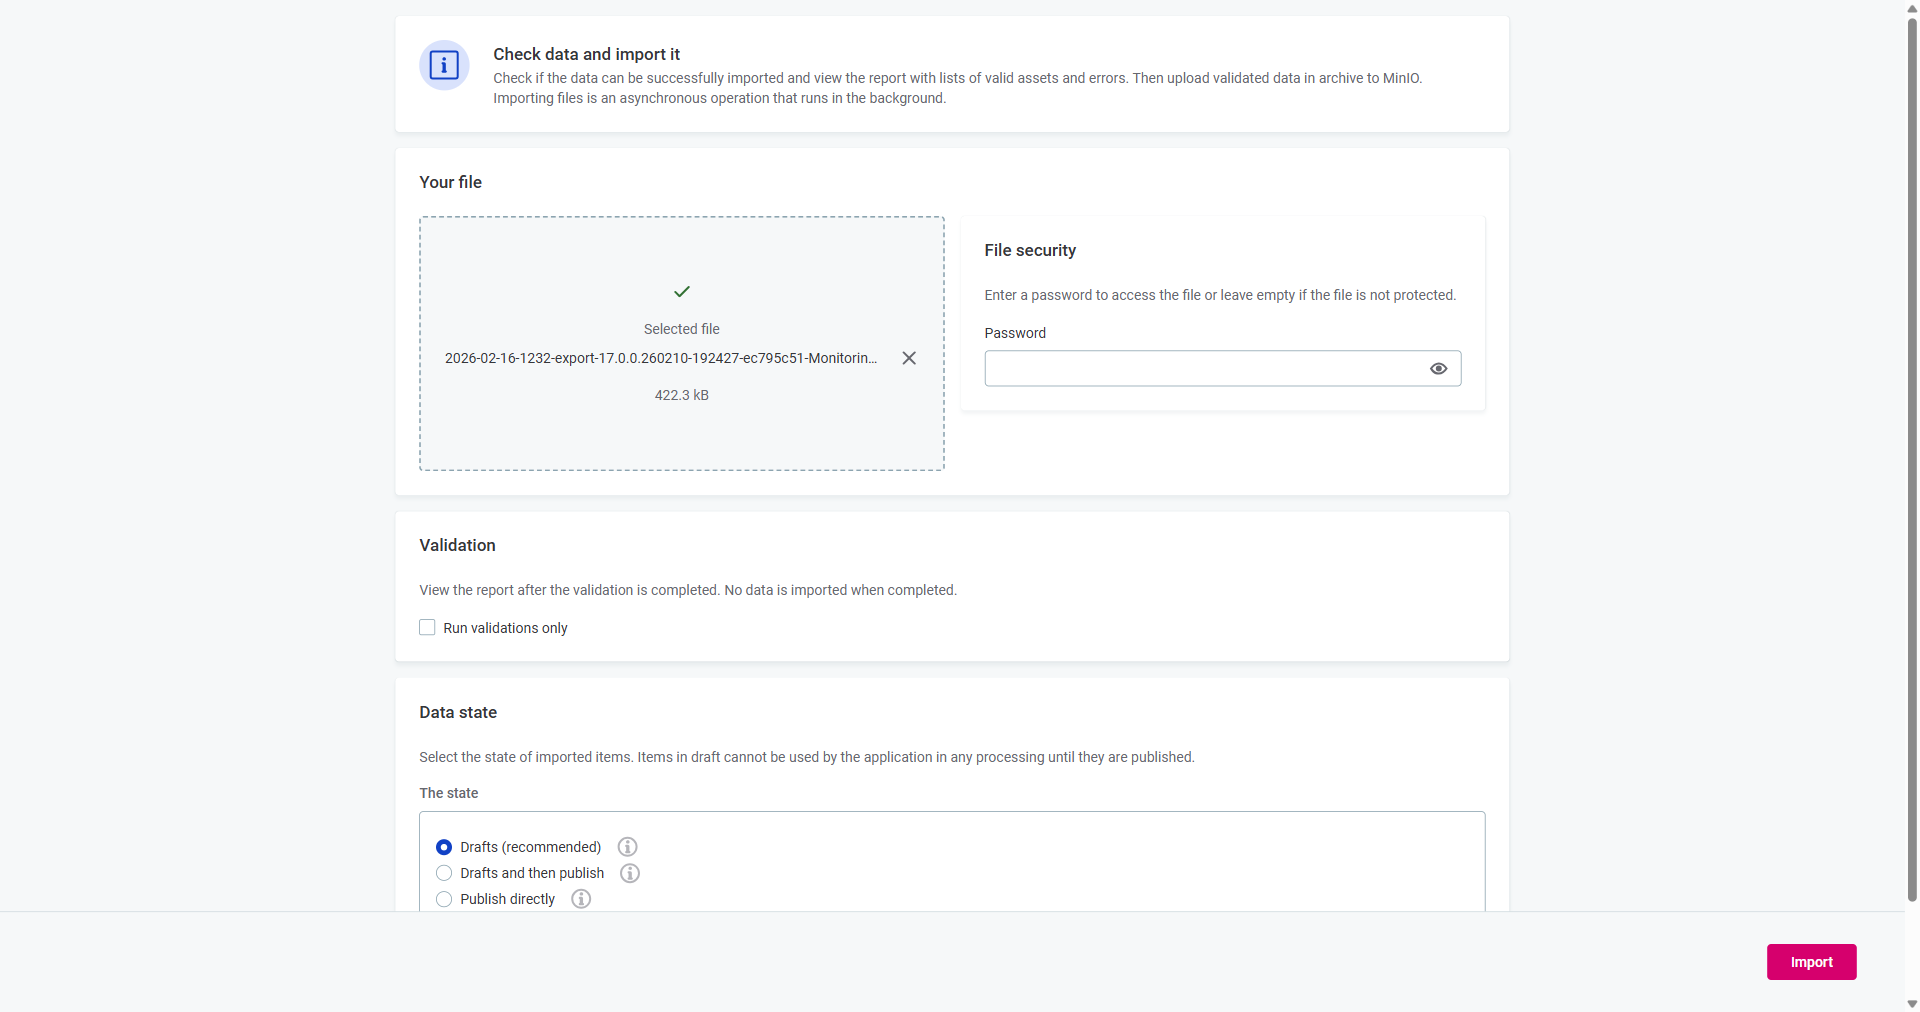This screenshot has width=1920, height=1012.
Task: Open the blue info icon beside "Check data and import it"
Action: pyautogui.click(x=443, y=65)
